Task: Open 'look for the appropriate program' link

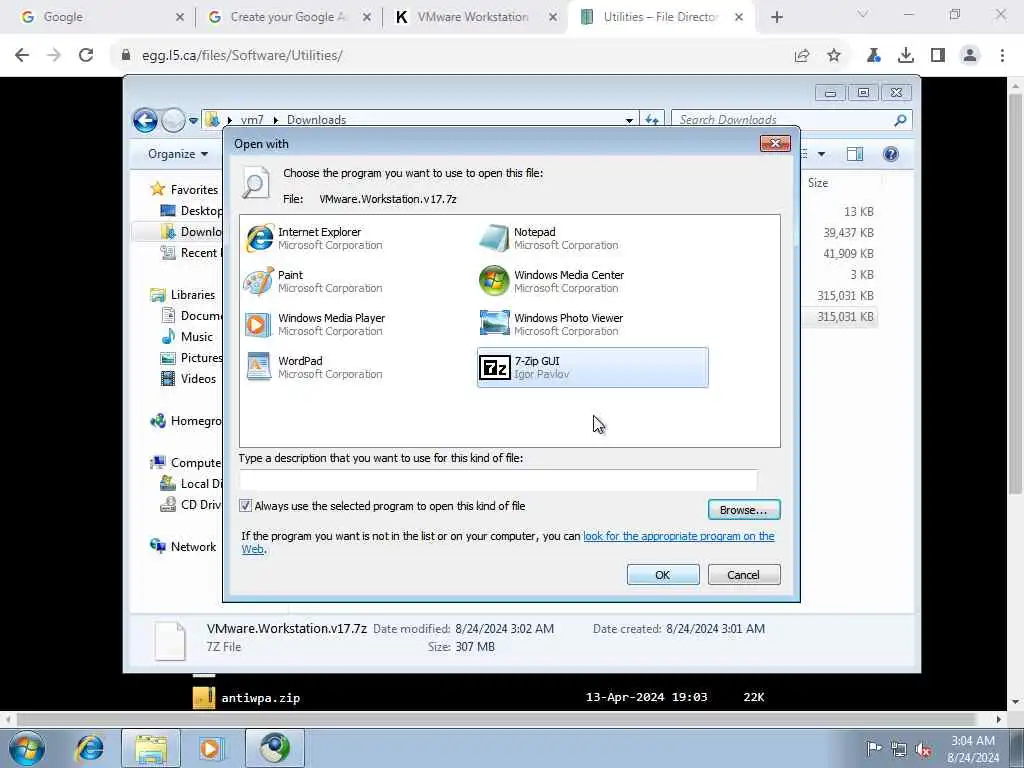Action: click(x=679, y=536)
